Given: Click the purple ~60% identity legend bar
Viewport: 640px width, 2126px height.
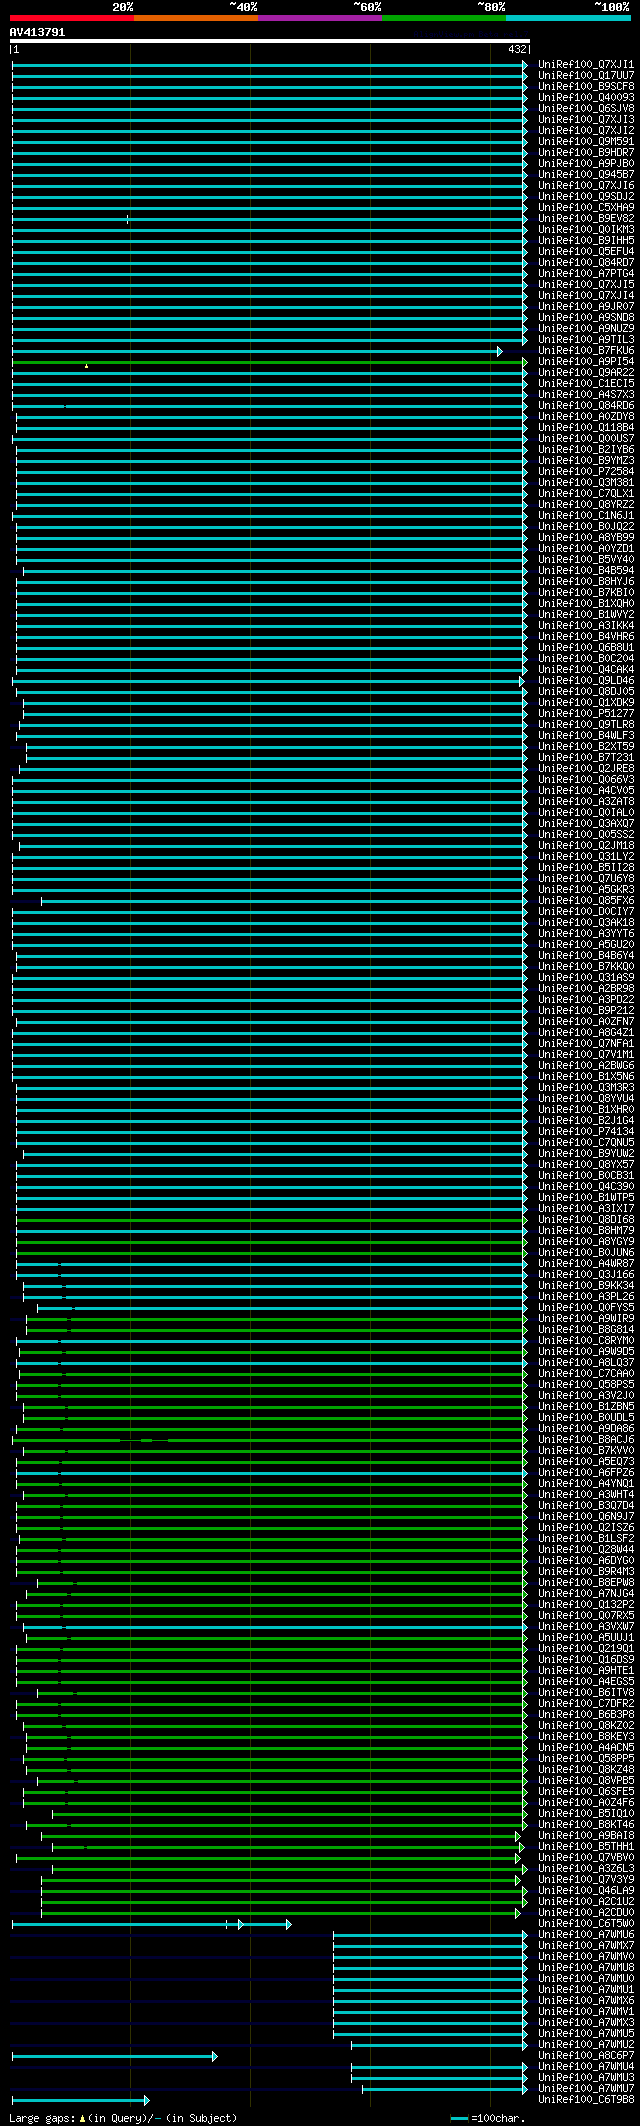Looking at the screenshot, I should point(319,17).
